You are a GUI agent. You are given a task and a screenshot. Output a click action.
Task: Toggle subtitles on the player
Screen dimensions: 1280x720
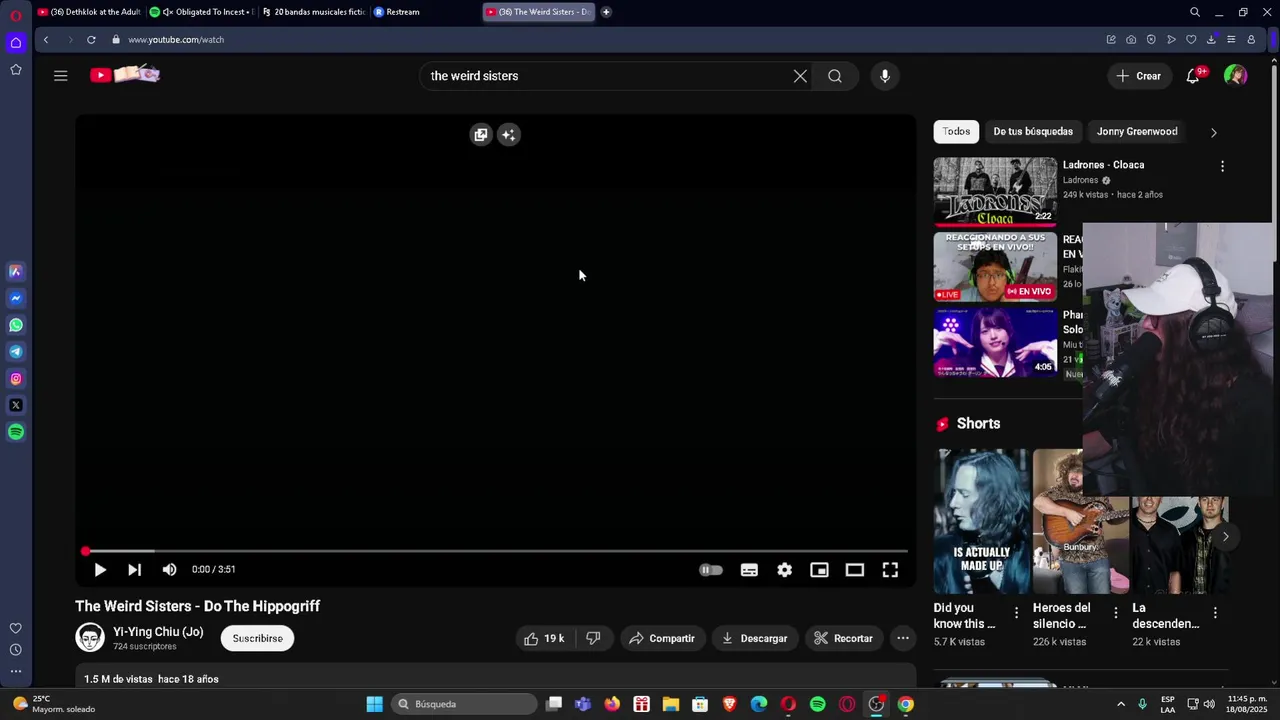(749, 570)
